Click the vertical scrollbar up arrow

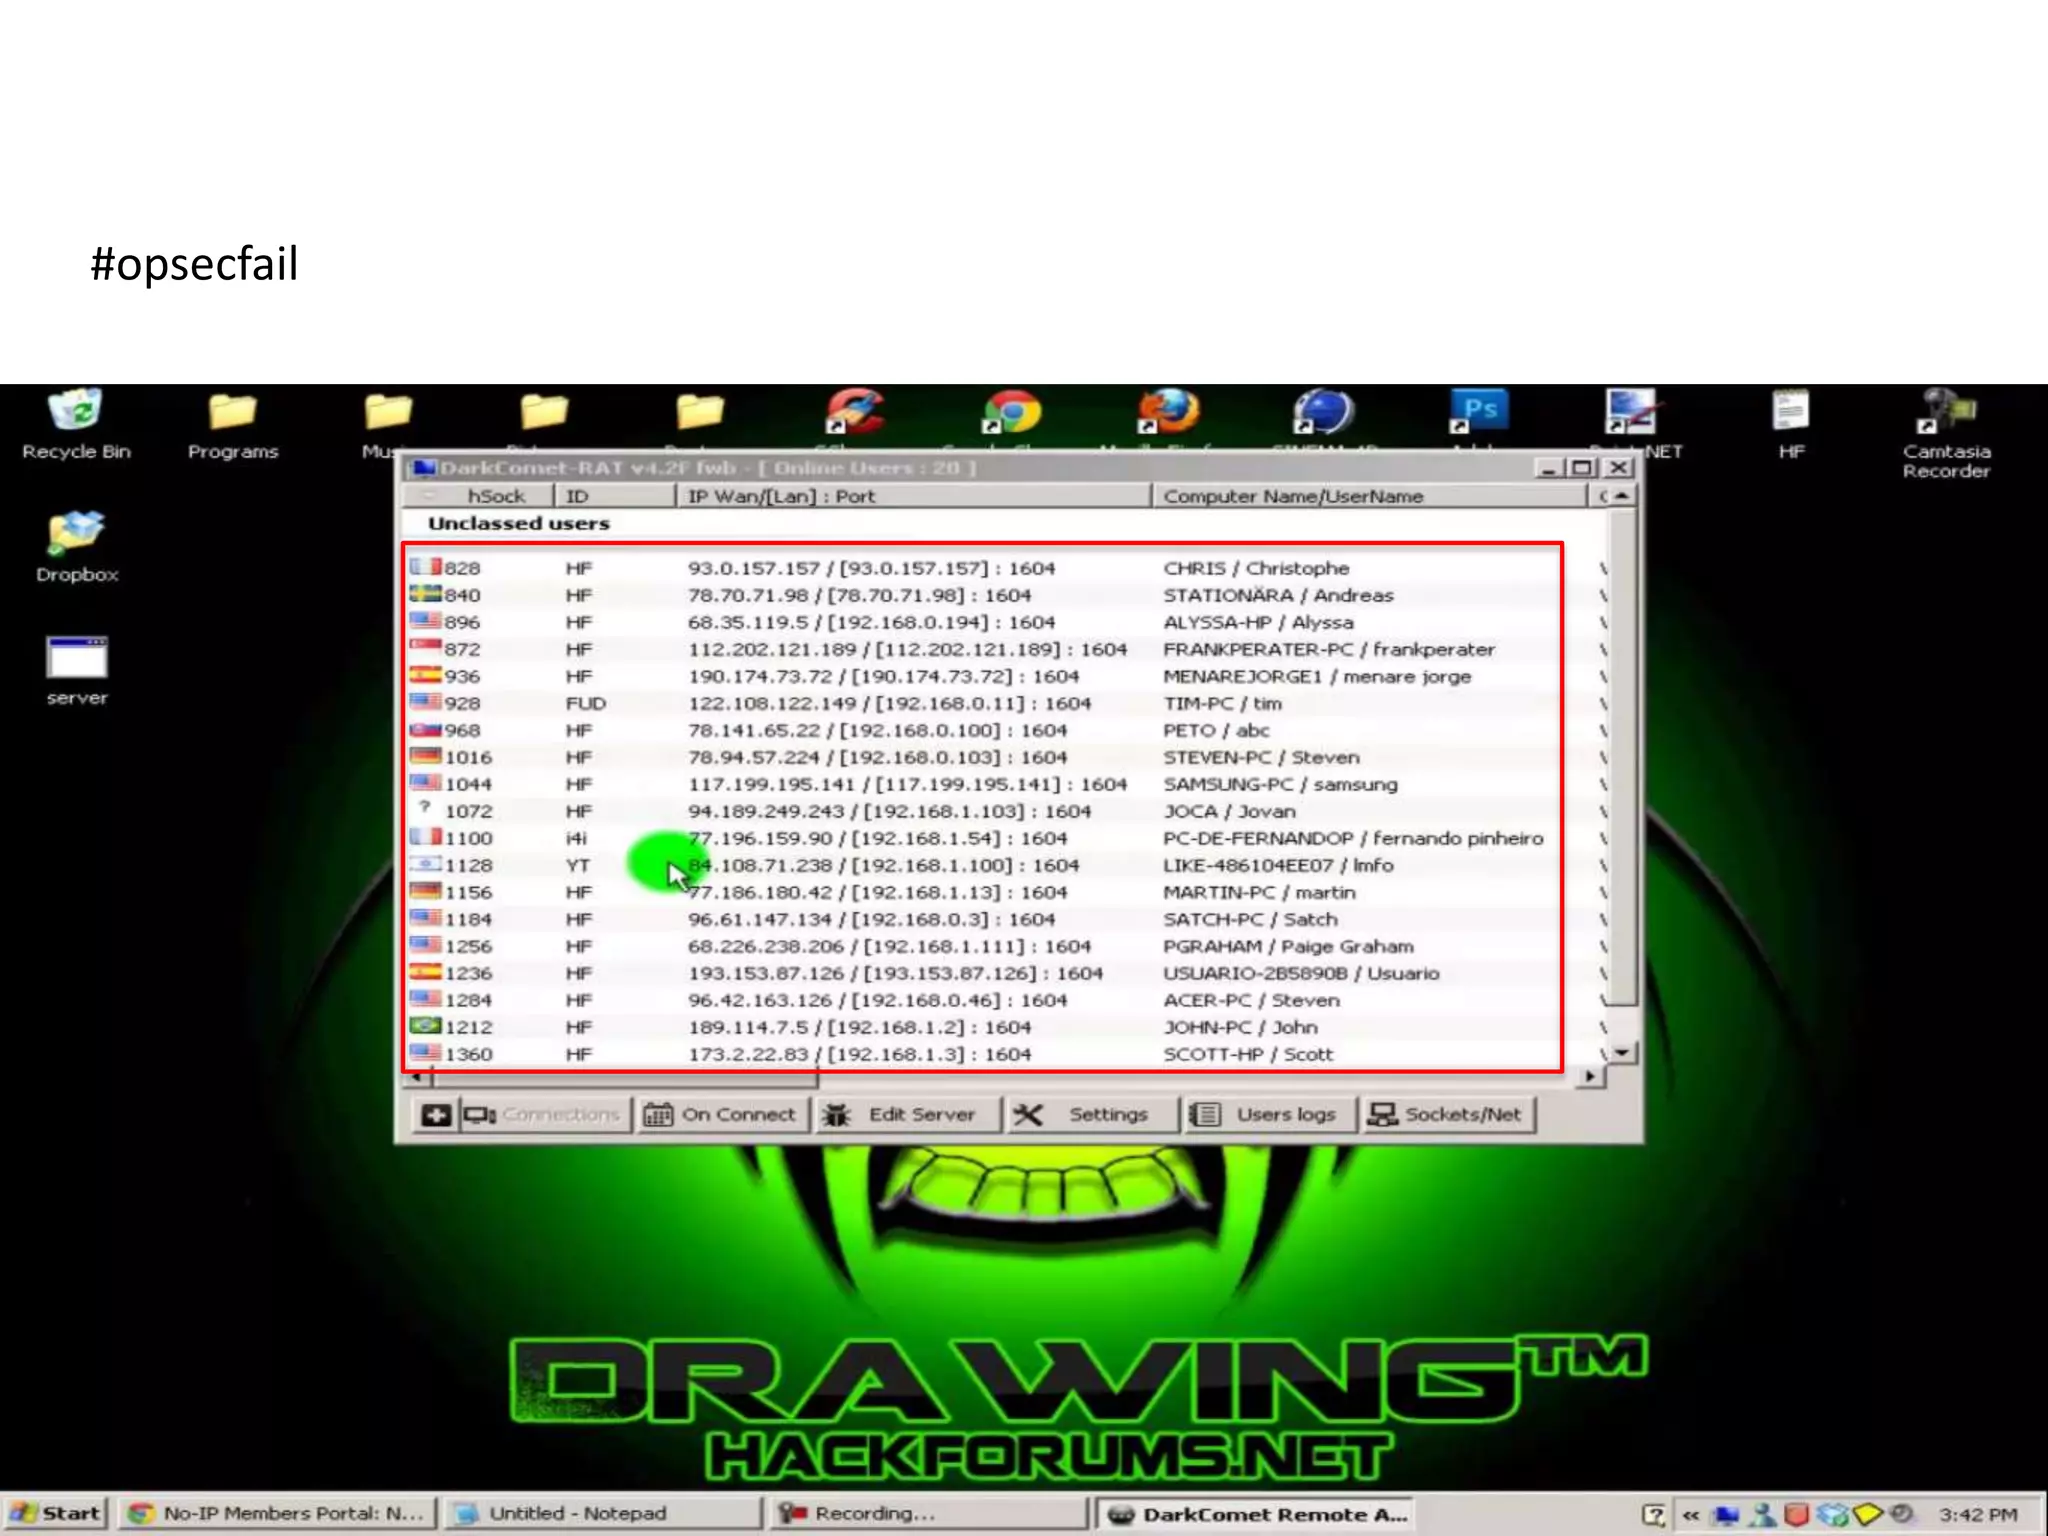(1621, 496)
